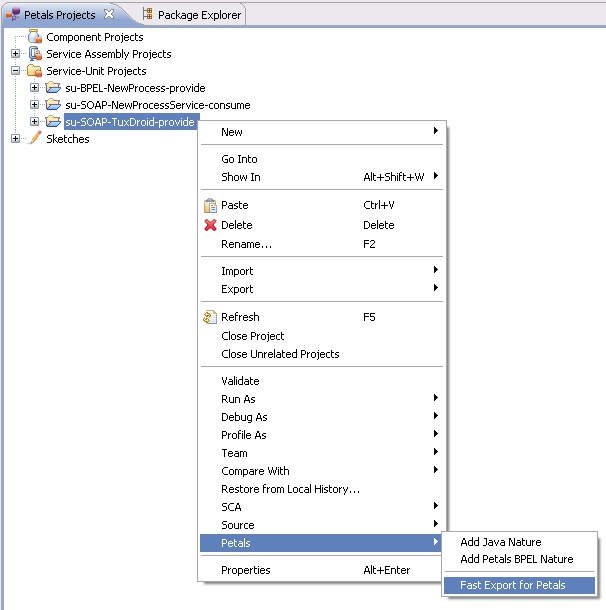Screen dimensions: 606x610
Task: Click the Component Projects folder icon
Action: tap(35, 37)
